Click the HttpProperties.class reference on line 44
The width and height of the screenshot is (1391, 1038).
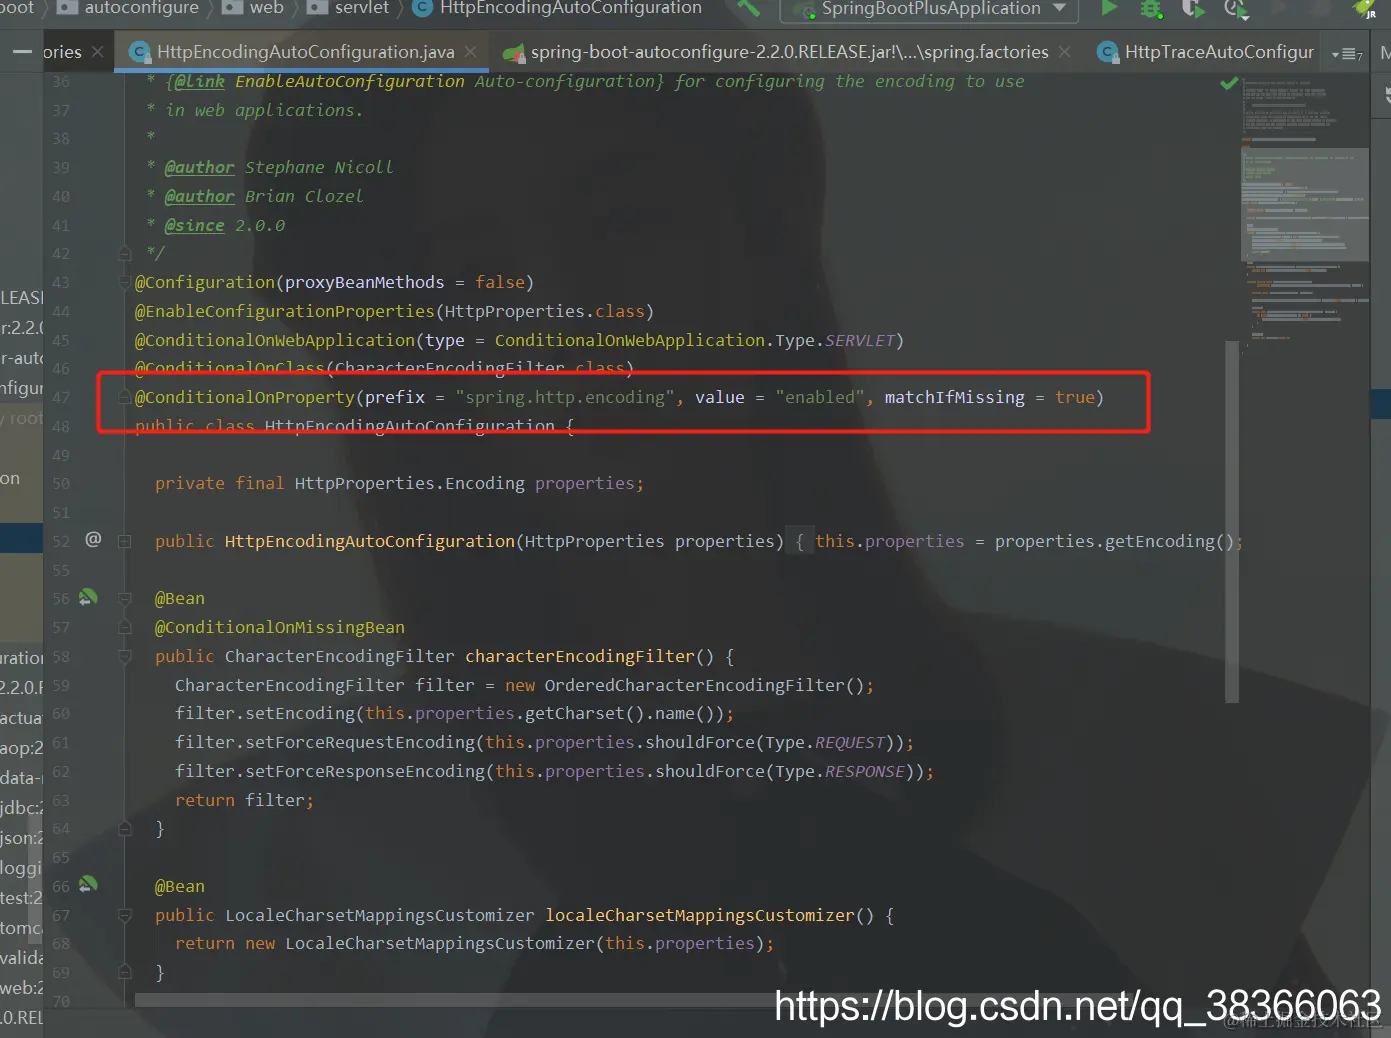(x=544, y=311)
